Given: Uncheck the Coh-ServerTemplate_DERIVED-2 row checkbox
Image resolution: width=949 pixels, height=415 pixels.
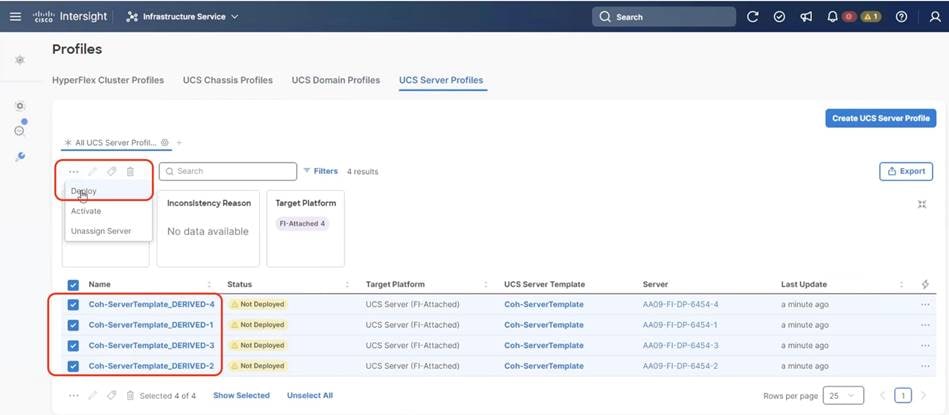Looking at the screenshot, I should click(x=73, y=366).
